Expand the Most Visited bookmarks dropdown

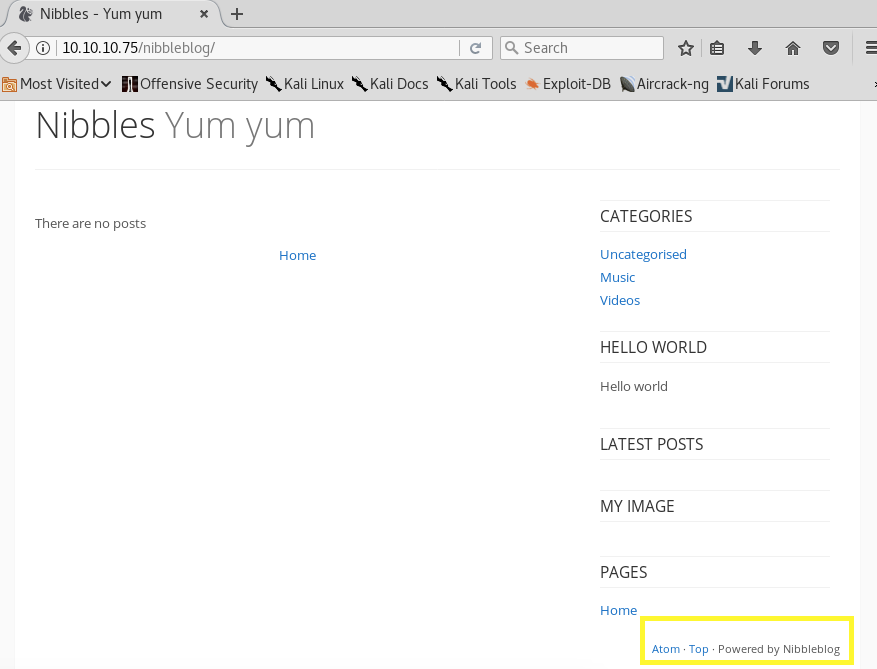[x=57, y=84]
